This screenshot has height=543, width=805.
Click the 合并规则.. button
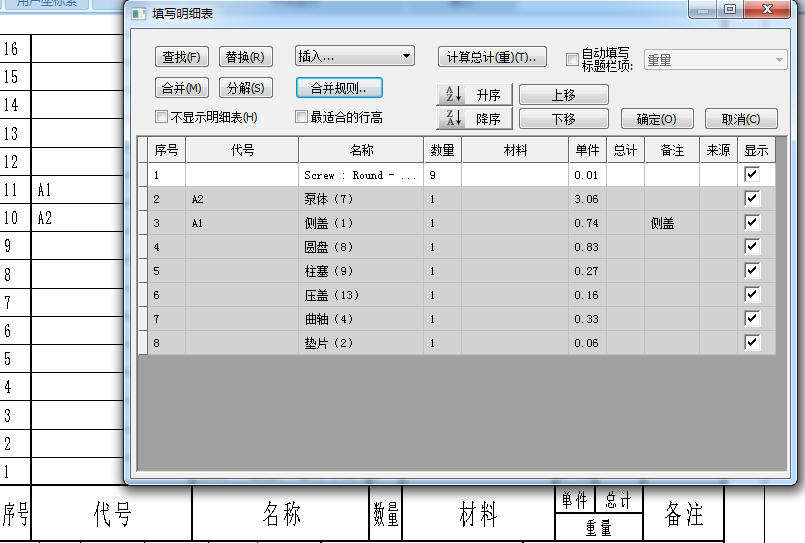(339, 88)
